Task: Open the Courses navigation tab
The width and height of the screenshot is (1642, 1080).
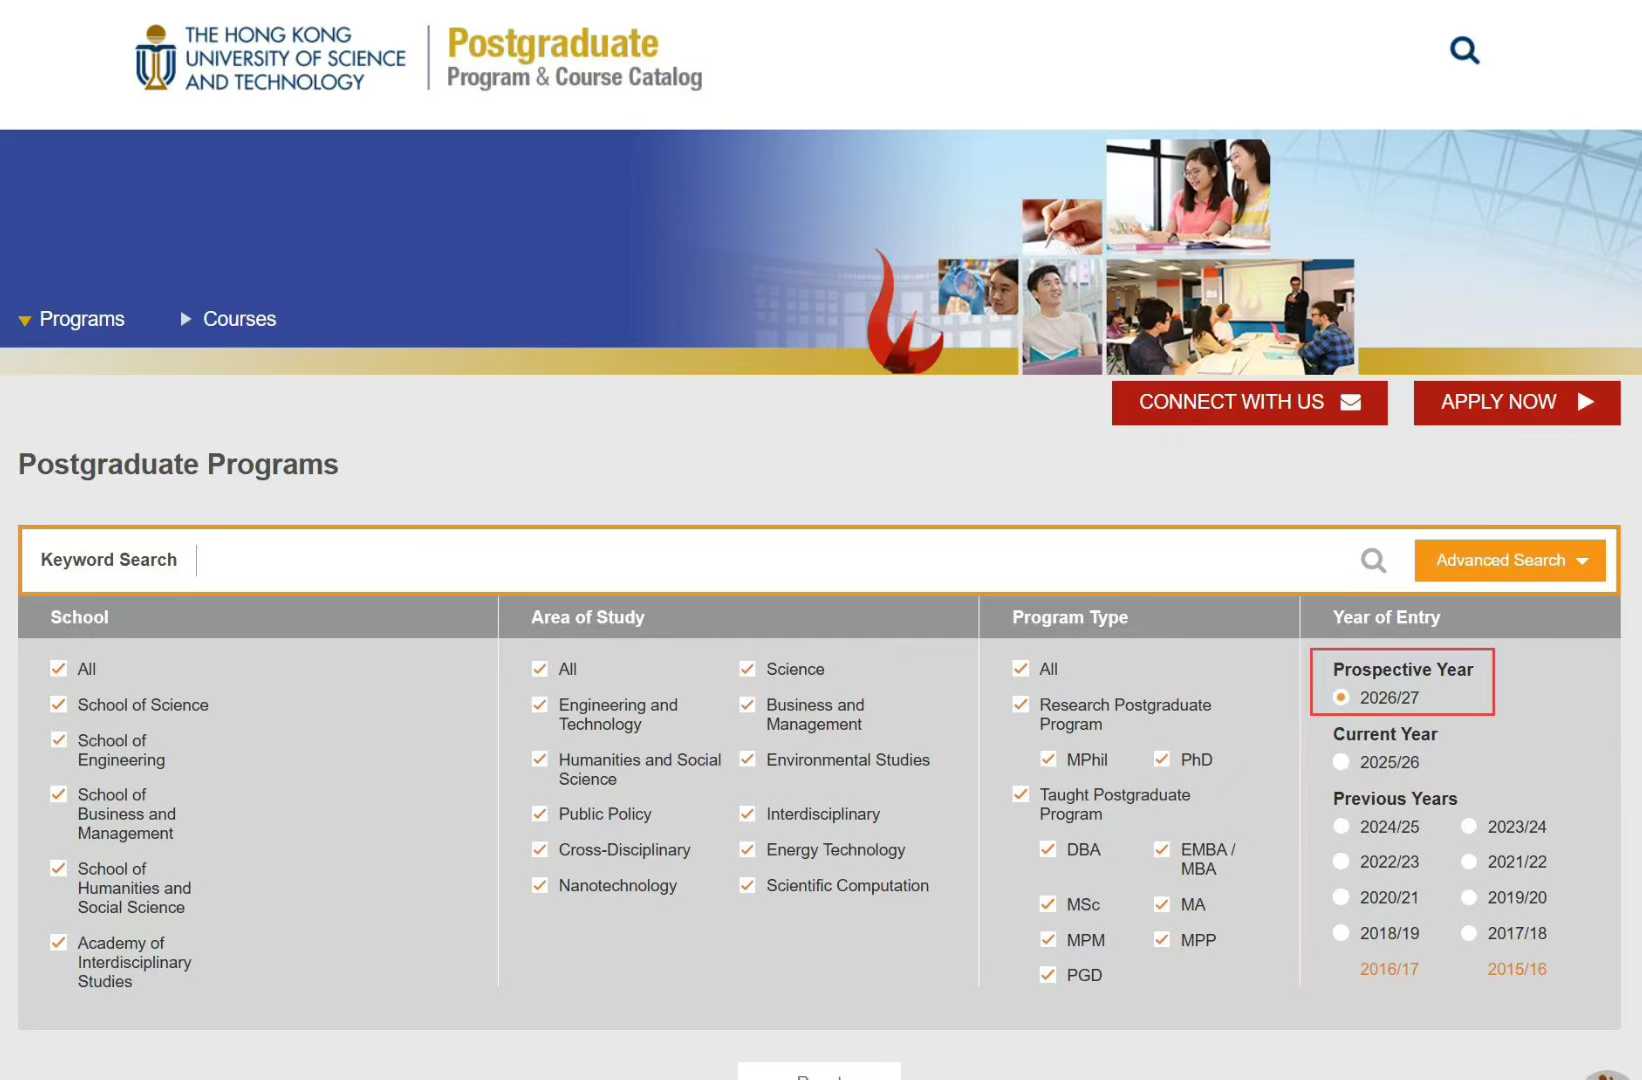Action: point(239,319)
